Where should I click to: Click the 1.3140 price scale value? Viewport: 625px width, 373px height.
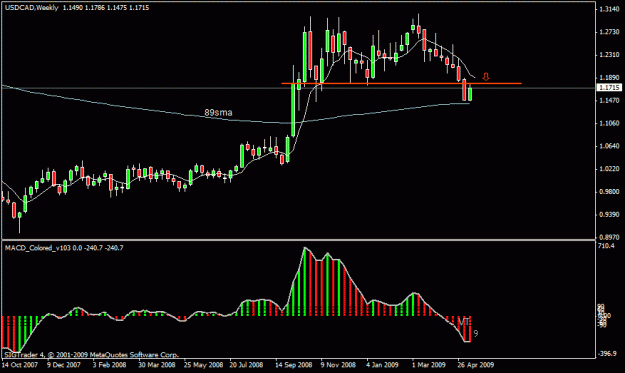(x=609, y=10)
